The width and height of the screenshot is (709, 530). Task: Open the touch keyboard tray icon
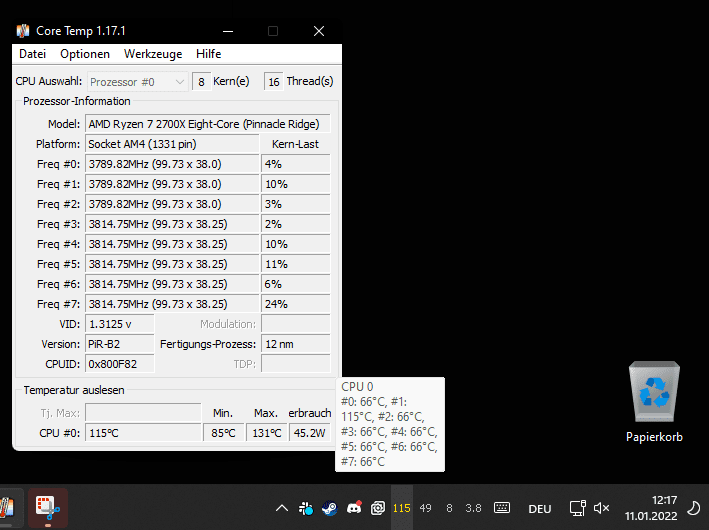click(x=502, y=508)
